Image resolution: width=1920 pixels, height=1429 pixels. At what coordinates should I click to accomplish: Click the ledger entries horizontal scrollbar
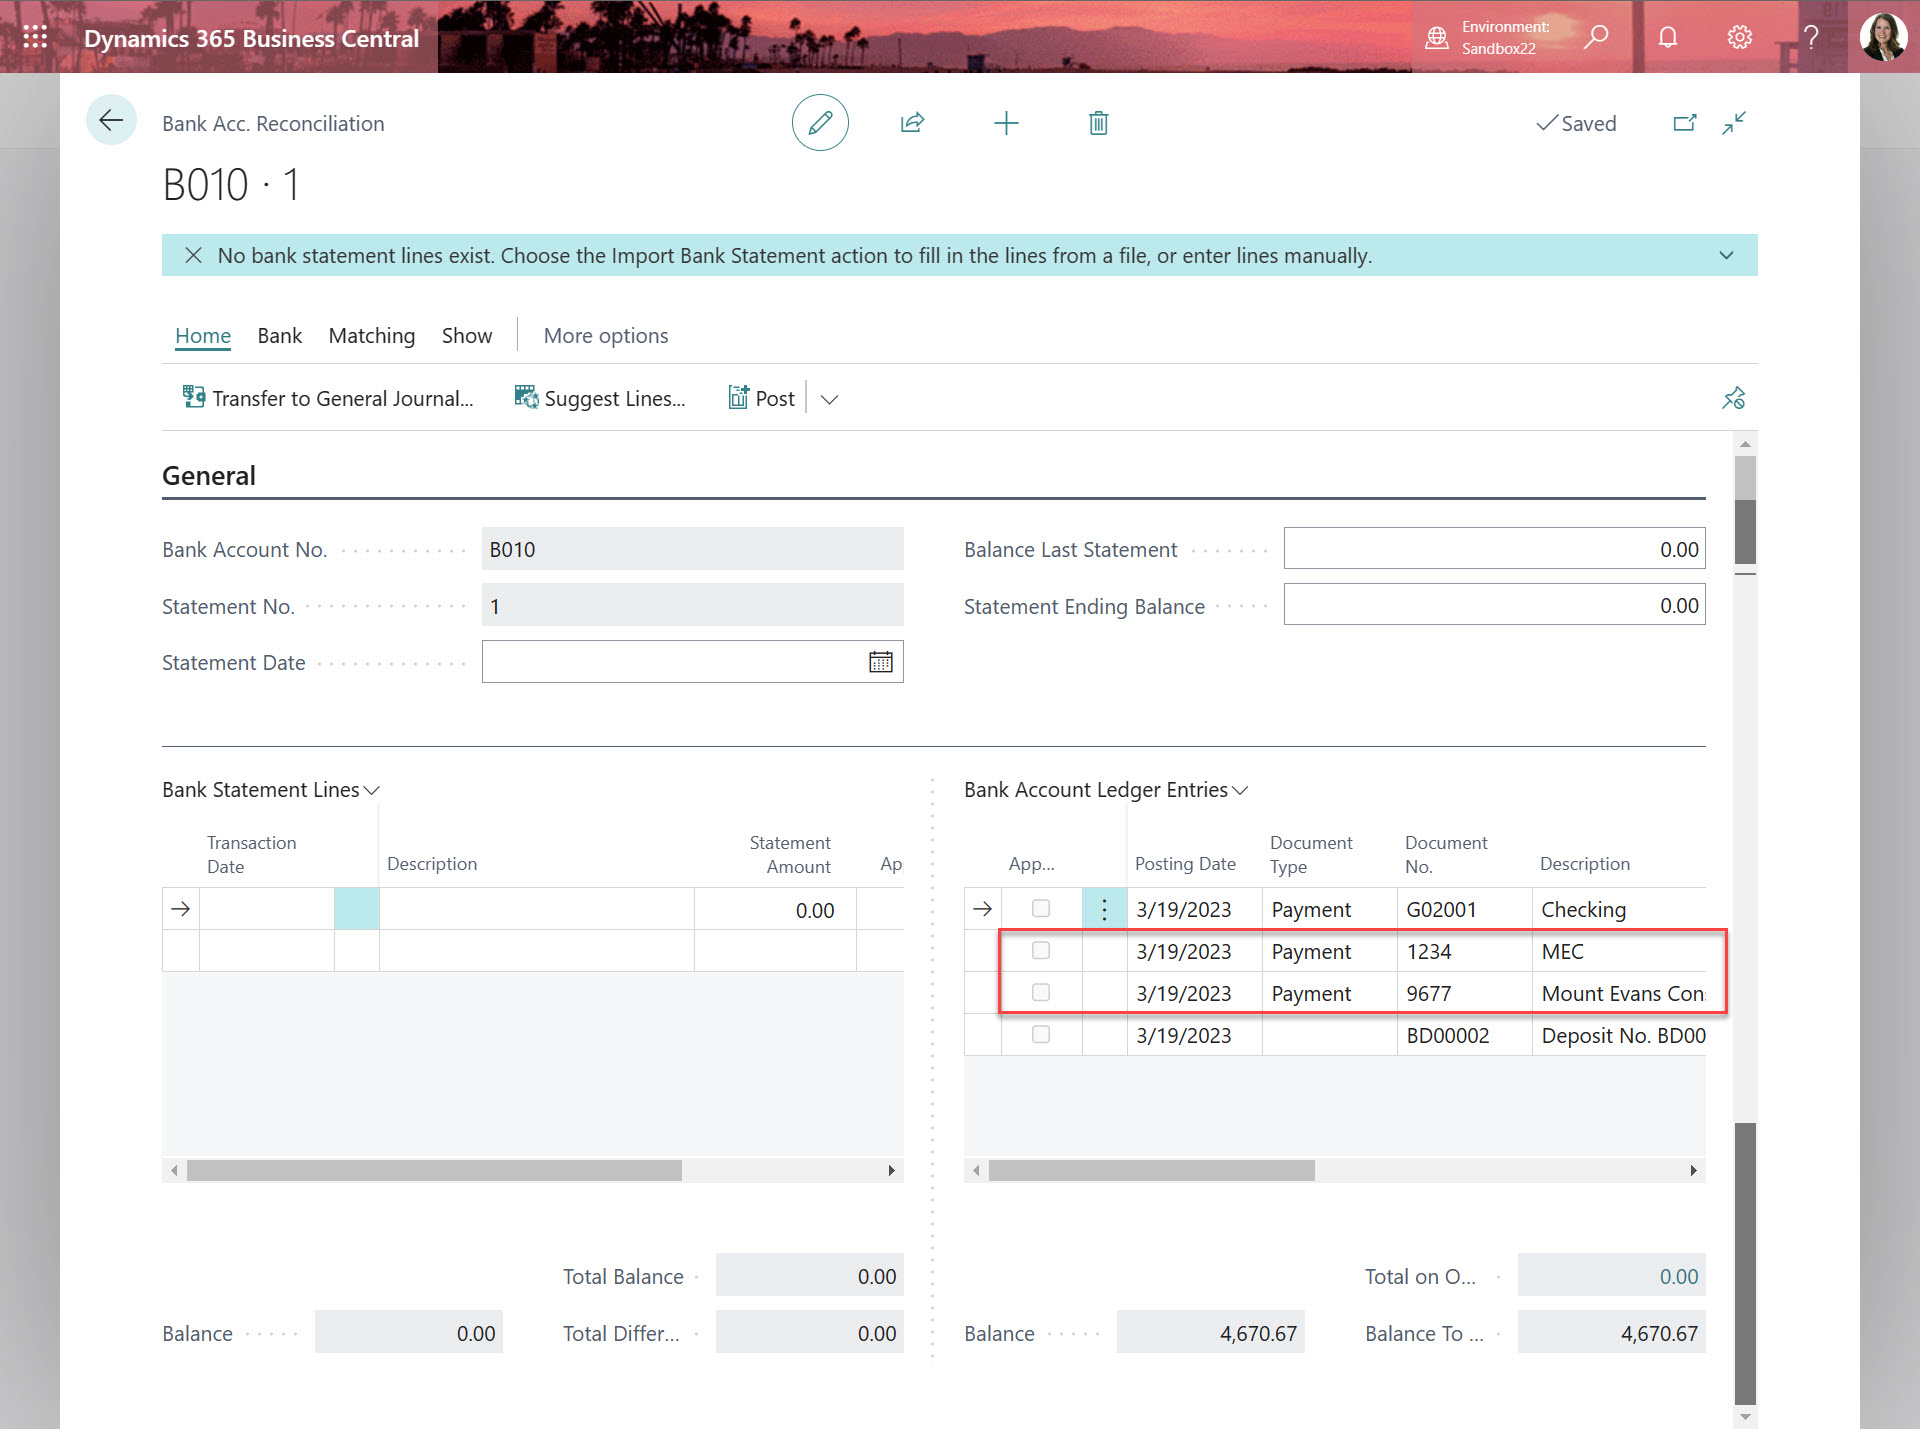(x=1150, y=1170)
